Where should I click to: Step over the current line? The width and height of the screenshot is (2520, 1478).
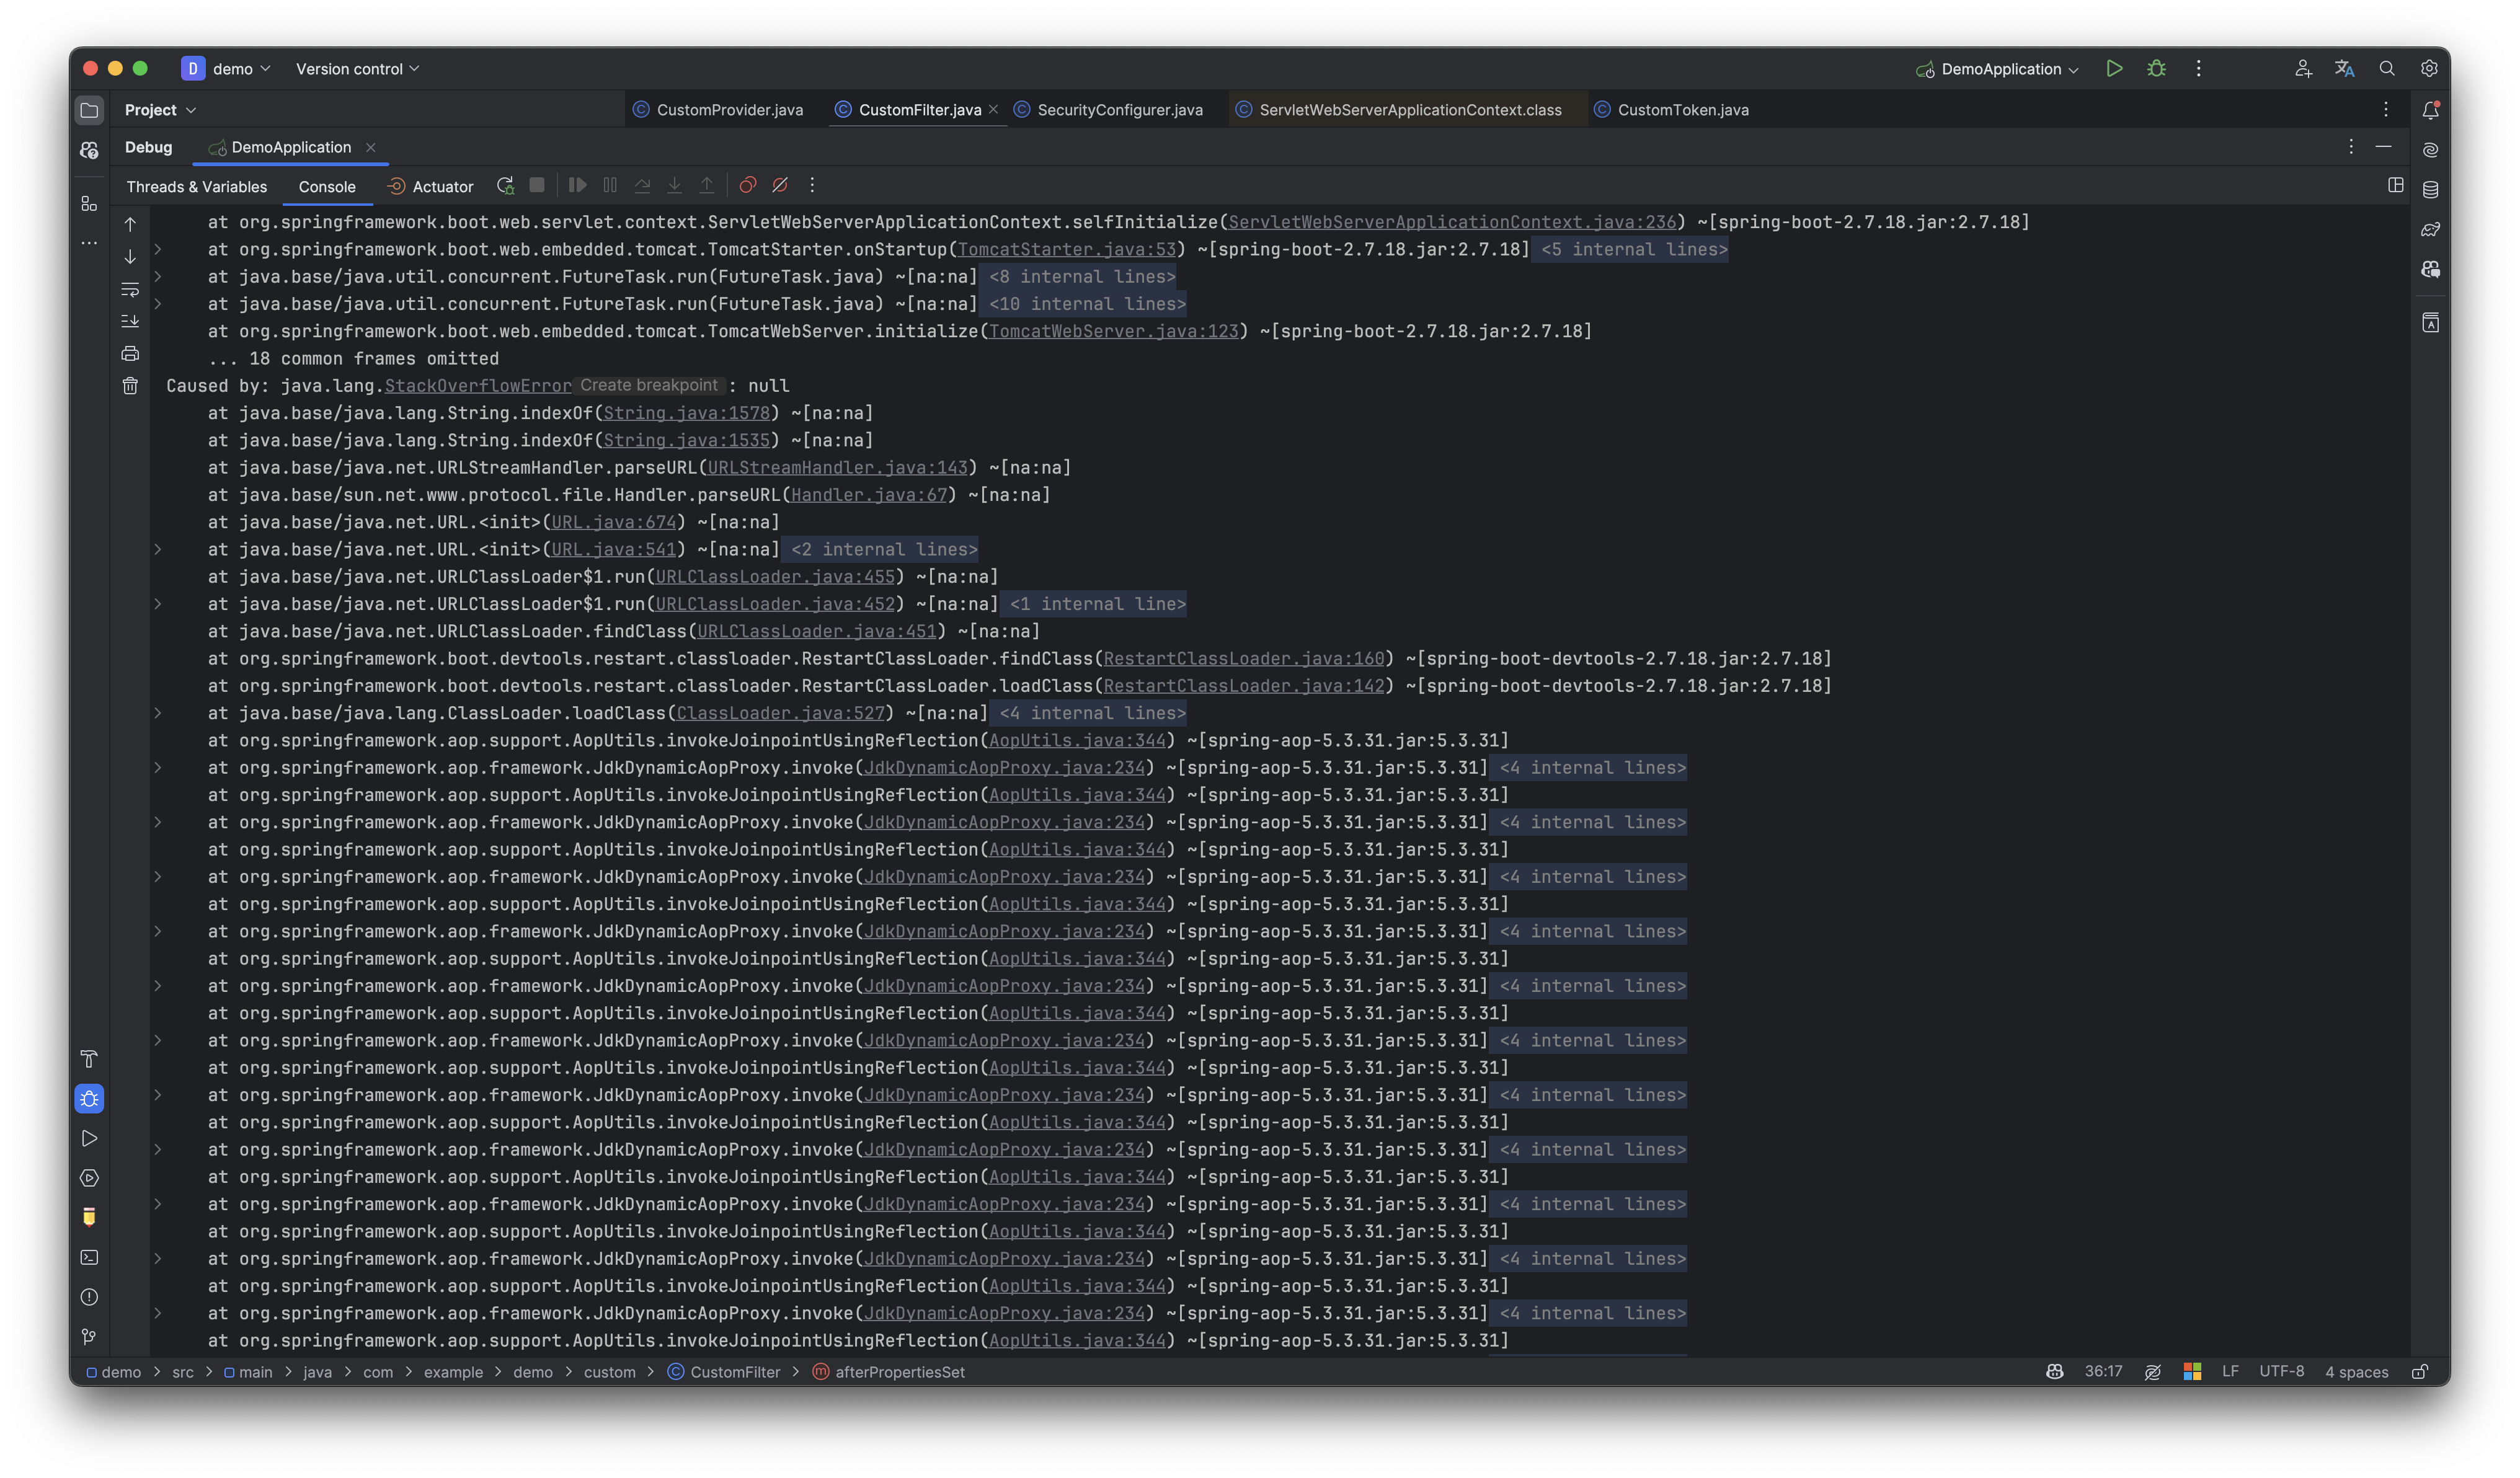click(643, 185)
